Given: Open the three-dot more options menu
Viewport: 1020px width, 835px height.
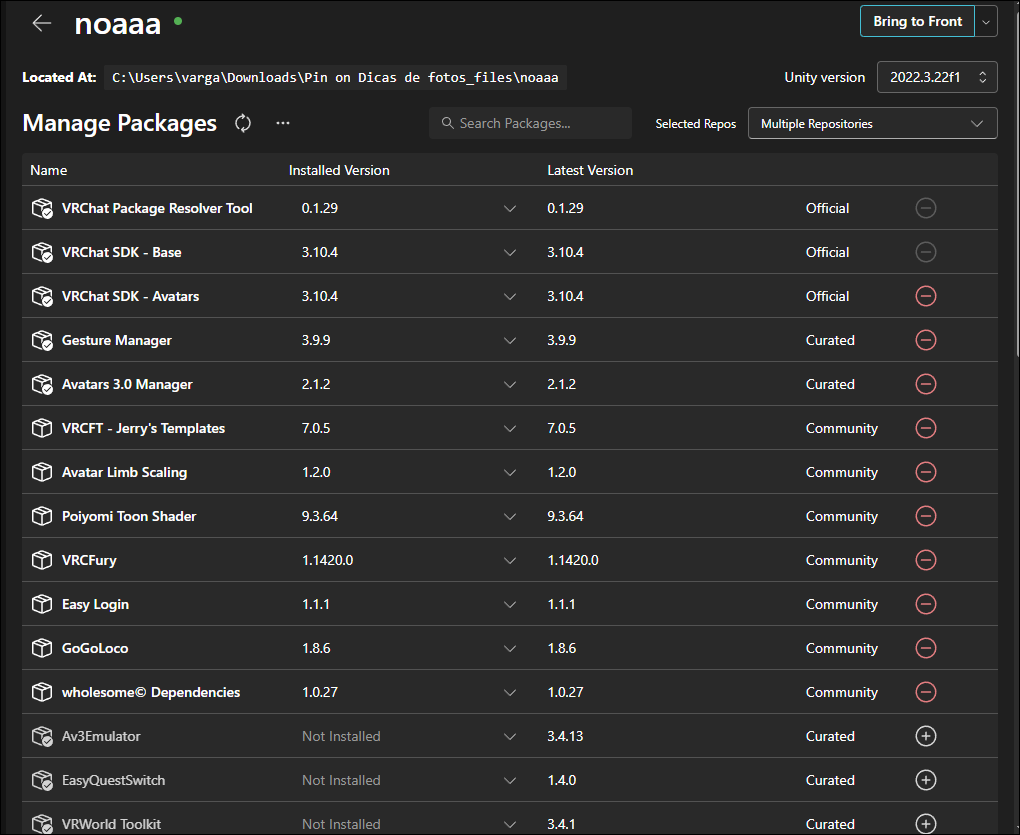Looking at the screenshot, I should [x=282, y=123].
